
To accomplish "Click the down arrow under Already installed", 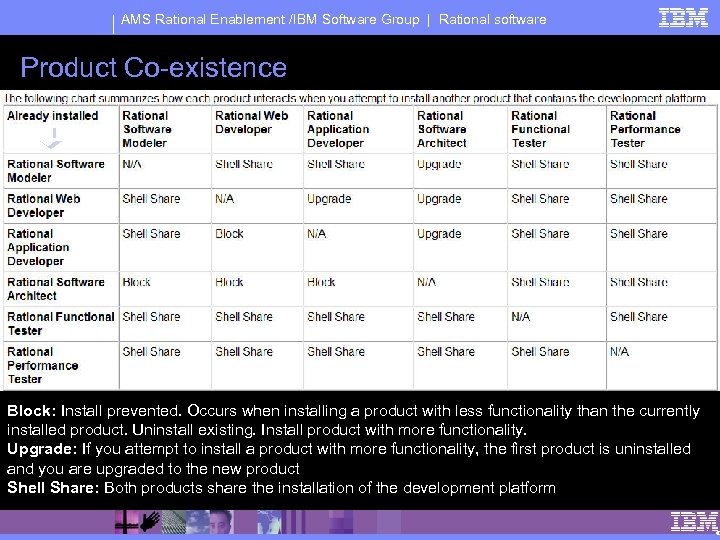I will click(52, 139).
